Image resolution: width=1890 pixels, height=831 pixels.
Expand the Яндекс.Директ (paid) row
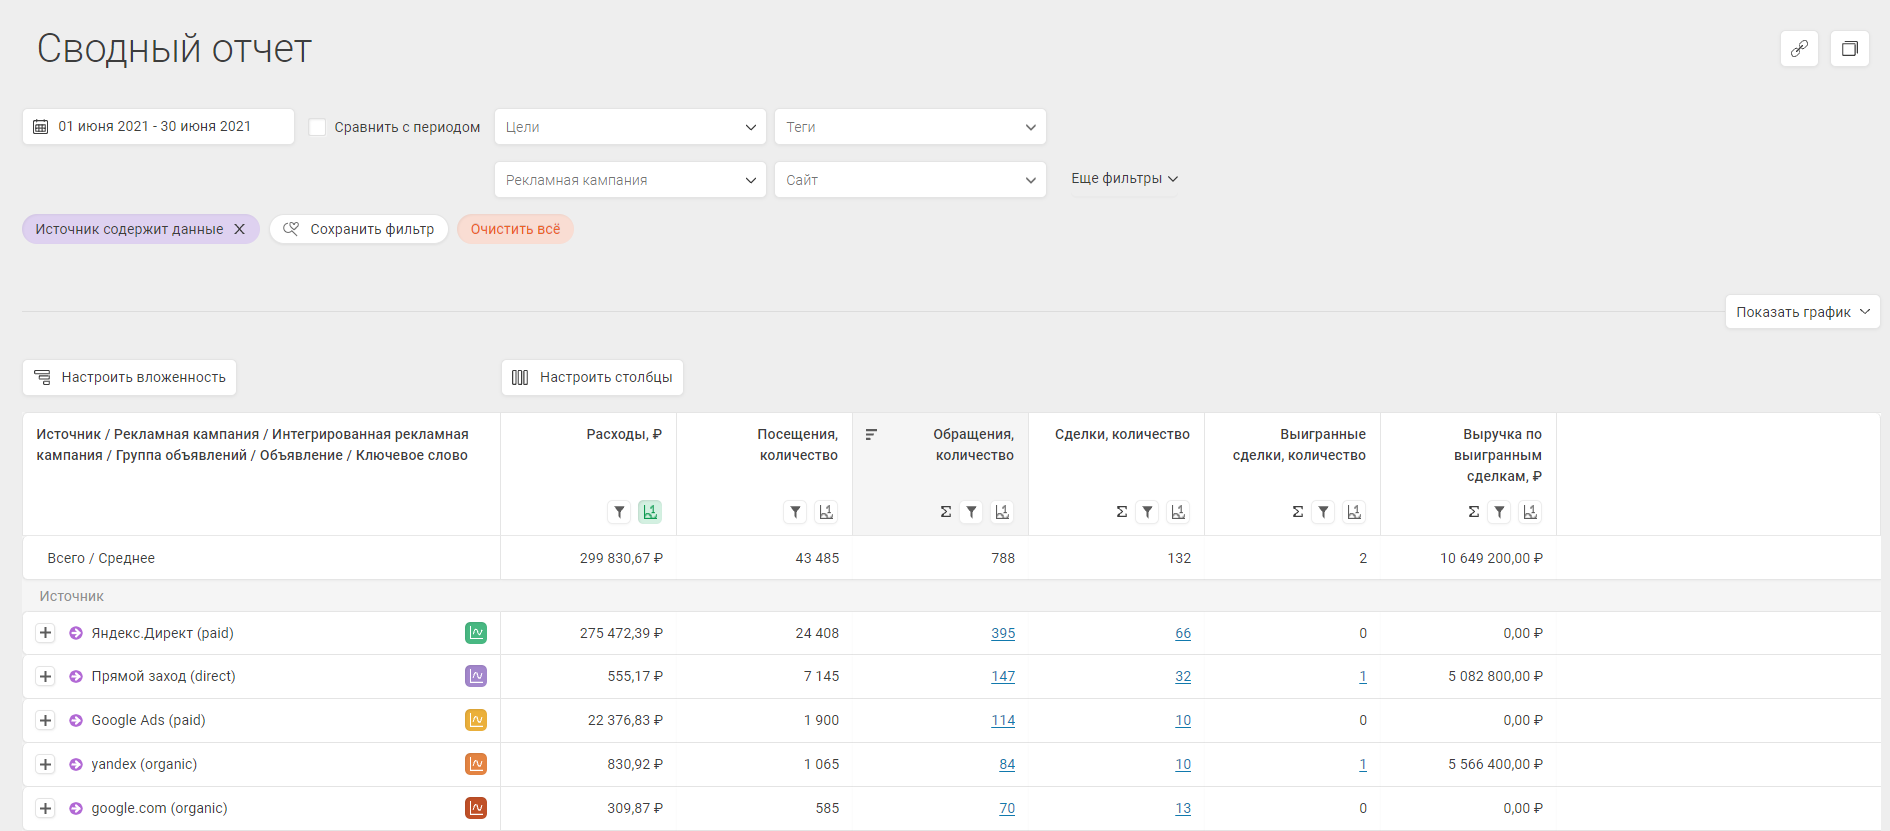pos(45,633)
